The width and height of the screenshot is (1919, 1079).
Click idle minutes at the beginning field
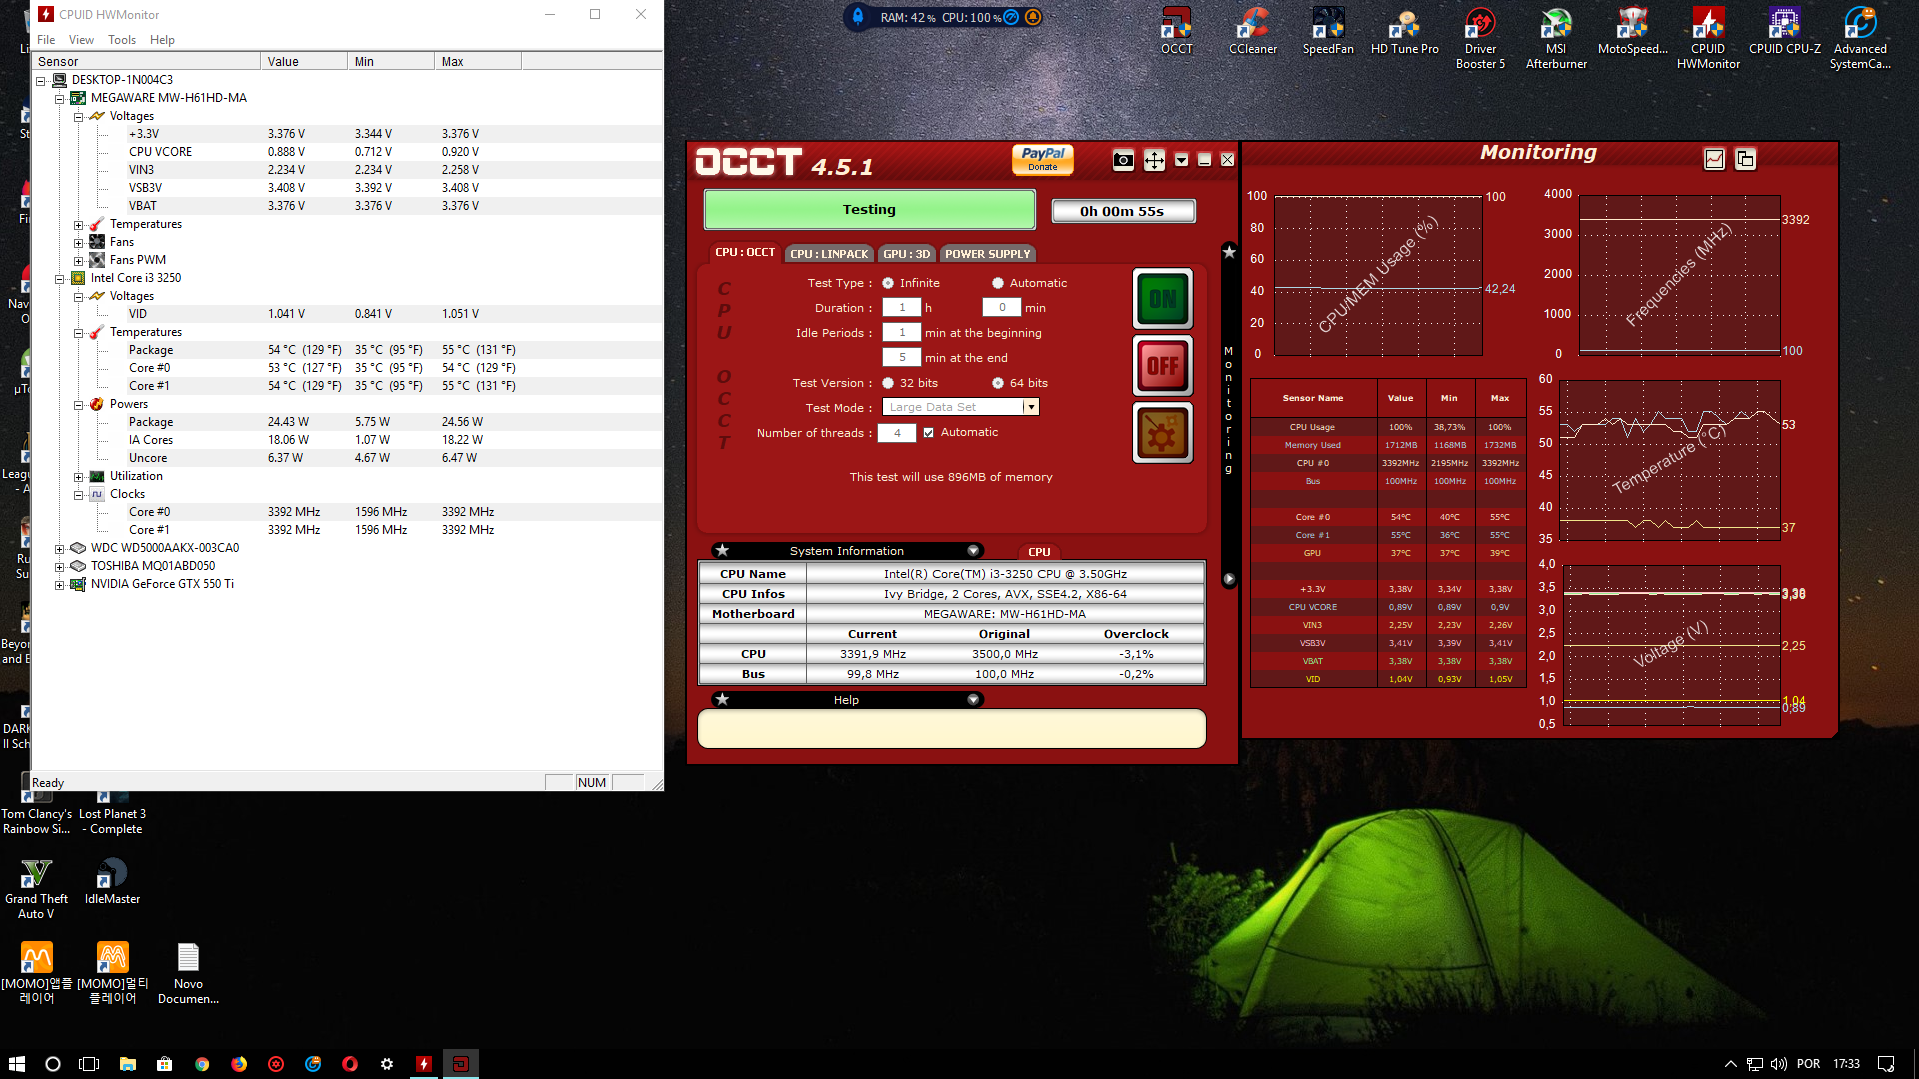pyautogui.click(x=902, y=333)
